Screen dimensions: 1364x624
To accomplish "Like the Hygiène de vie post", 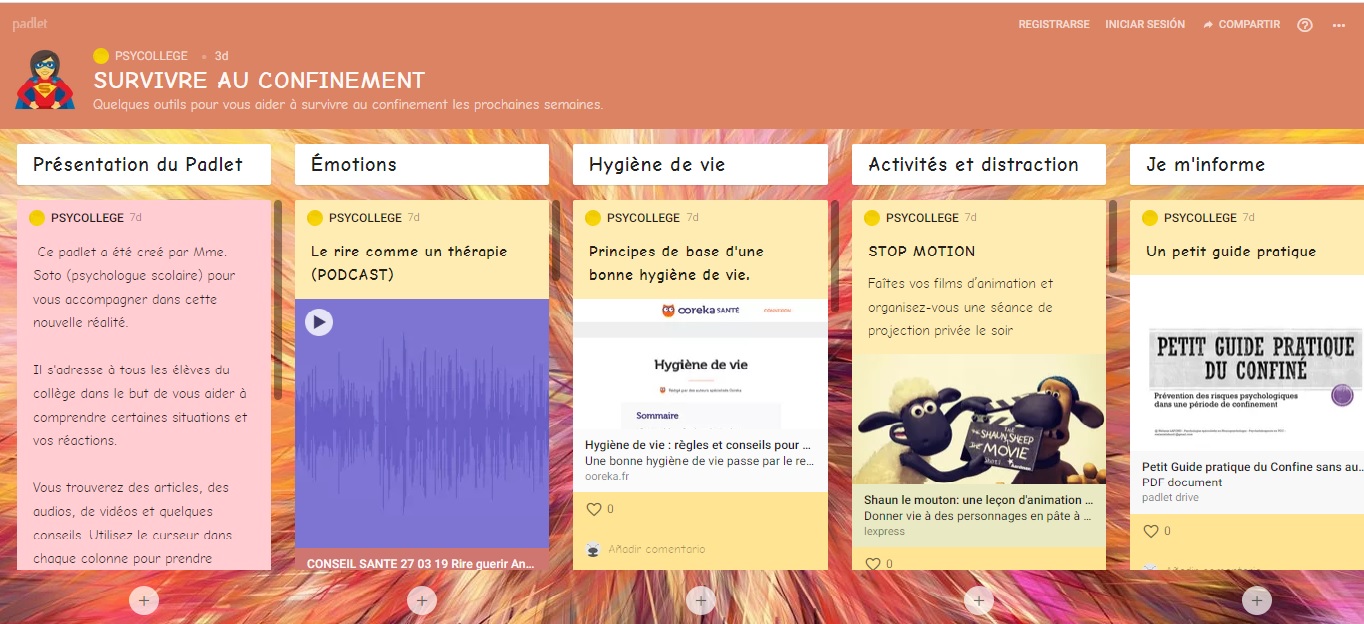I will tap(593, 509).
